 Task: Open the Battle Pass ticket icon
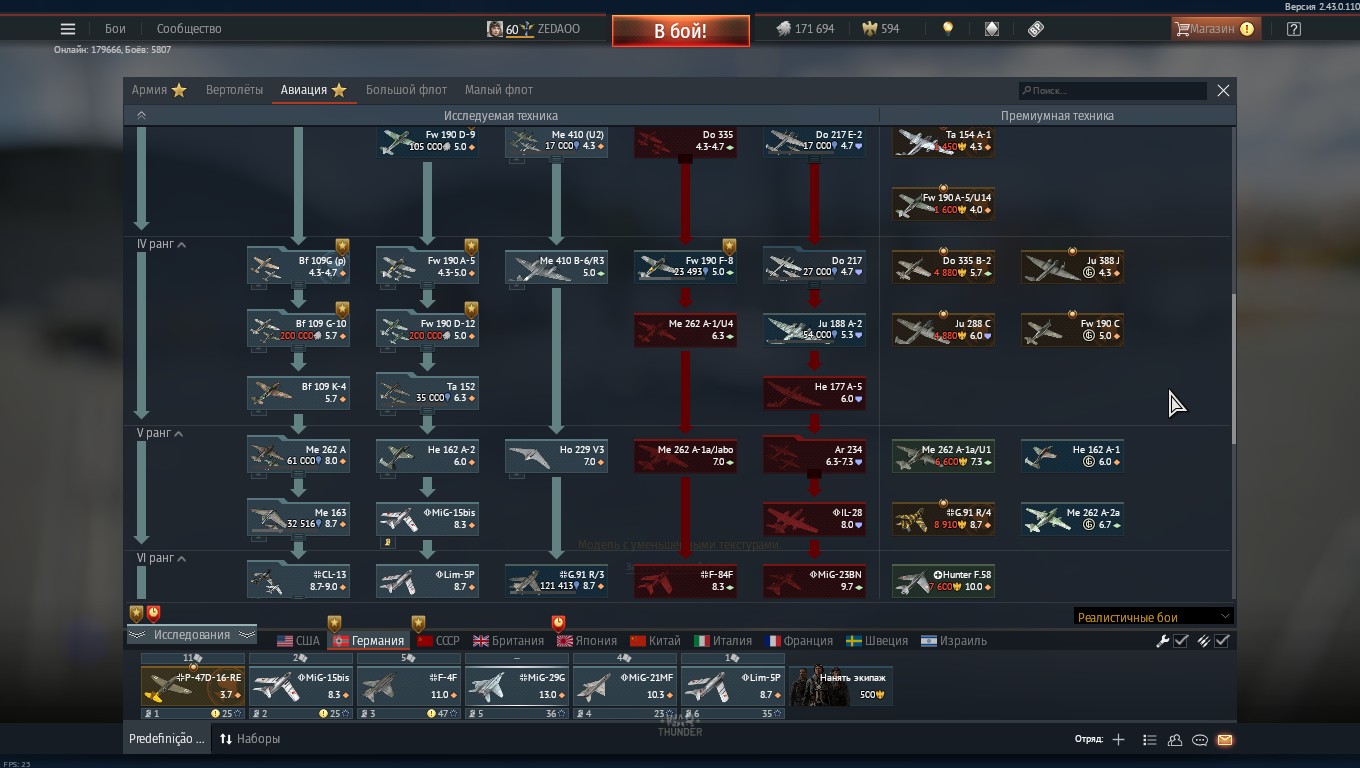tap(1036, 29)
